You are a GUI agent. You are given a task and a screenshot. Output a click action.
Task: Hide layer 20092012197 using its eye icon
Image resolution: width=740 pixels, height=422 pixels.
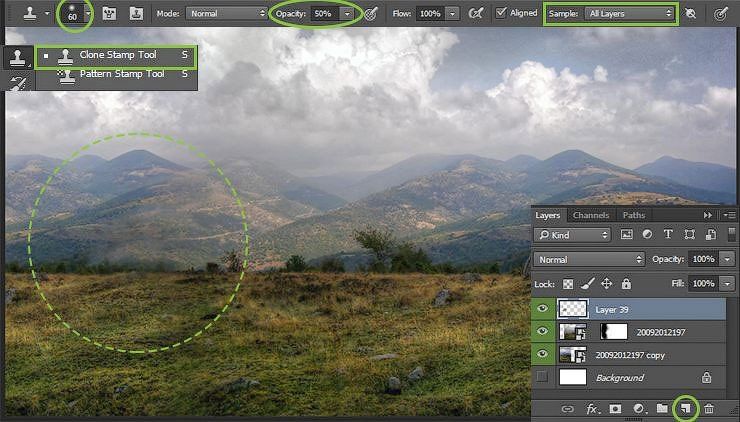point(543,331)
